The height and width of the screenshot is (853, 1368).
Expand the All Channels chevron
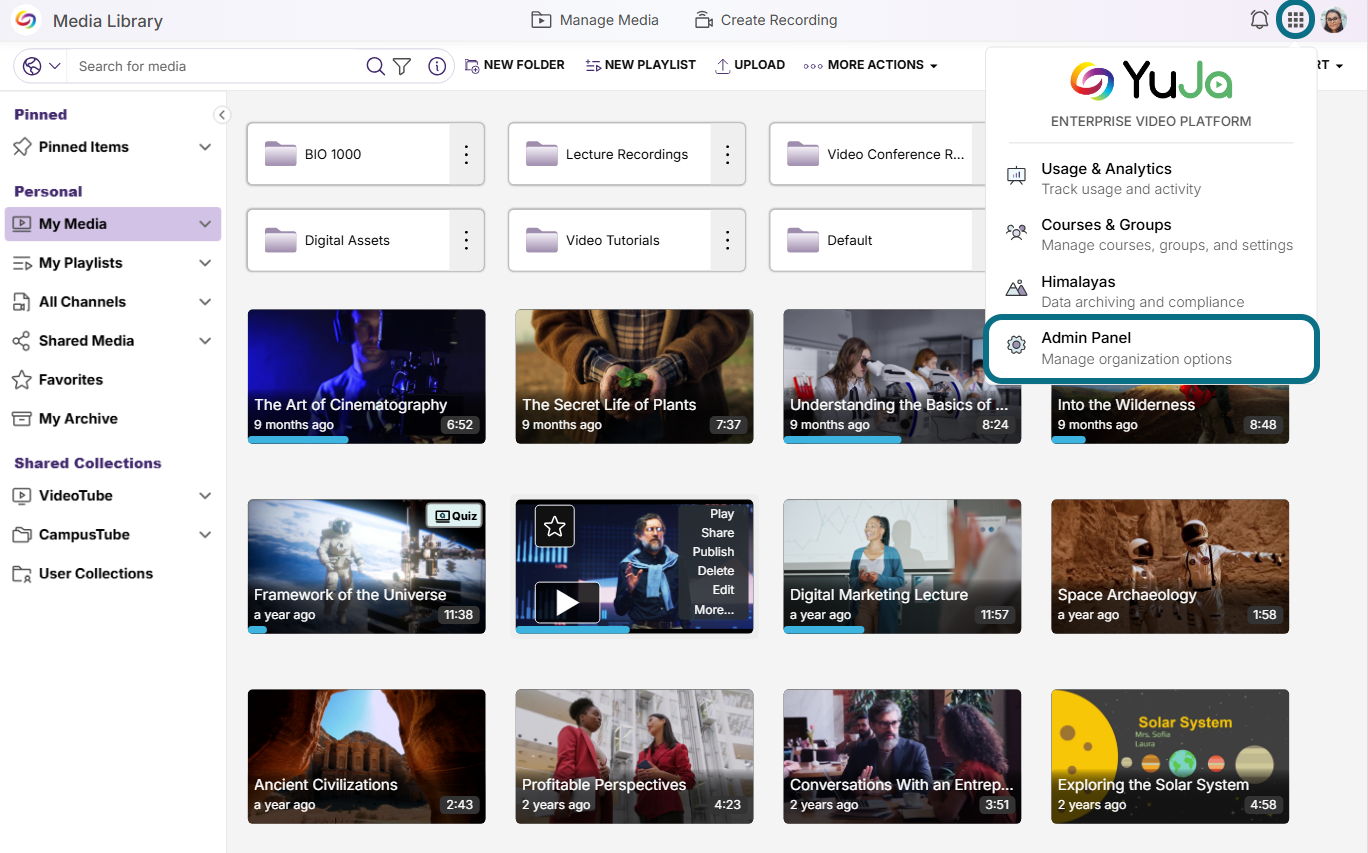click(x=205, y=302)
